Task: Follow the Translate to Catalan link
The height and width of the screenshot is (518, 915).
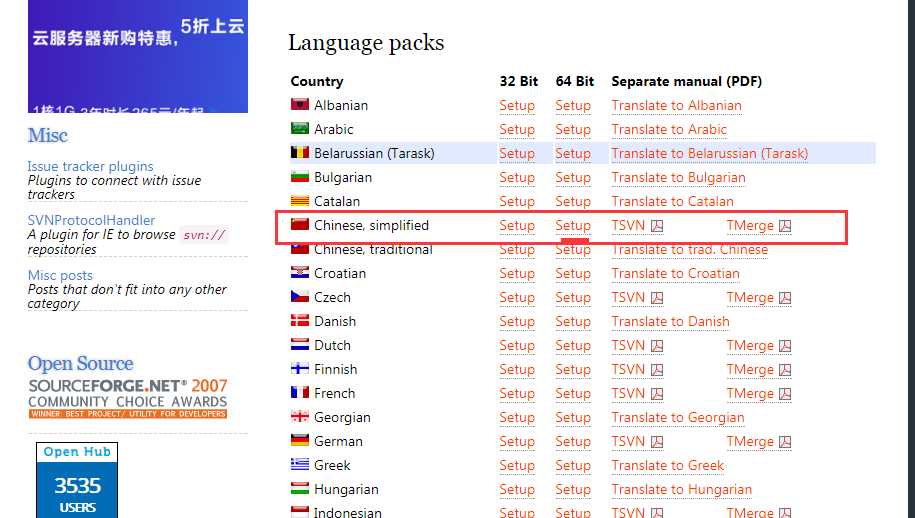Action: tap(672, 201)
